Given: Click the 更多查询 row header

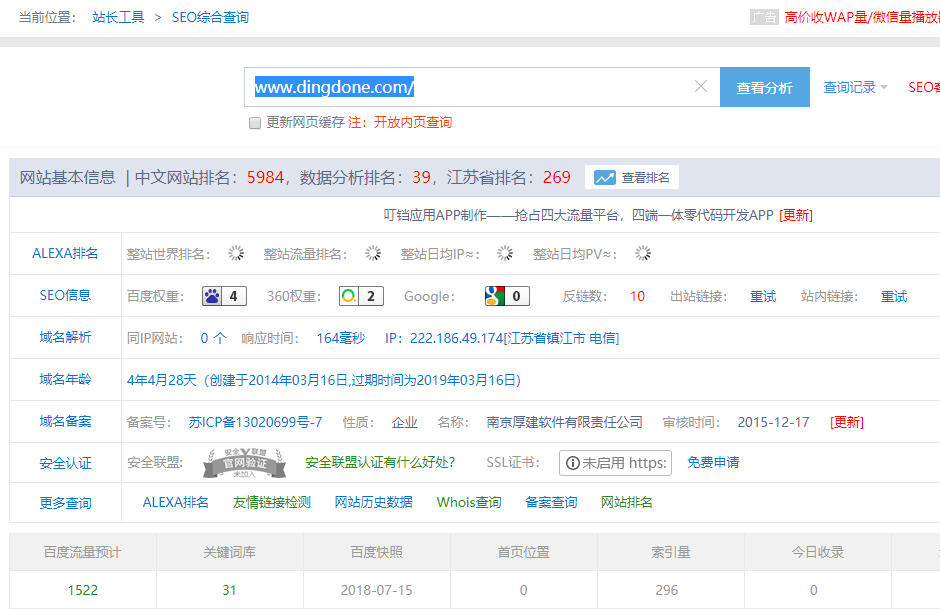Looking at the screenshot, I should (x=65, y=503).
